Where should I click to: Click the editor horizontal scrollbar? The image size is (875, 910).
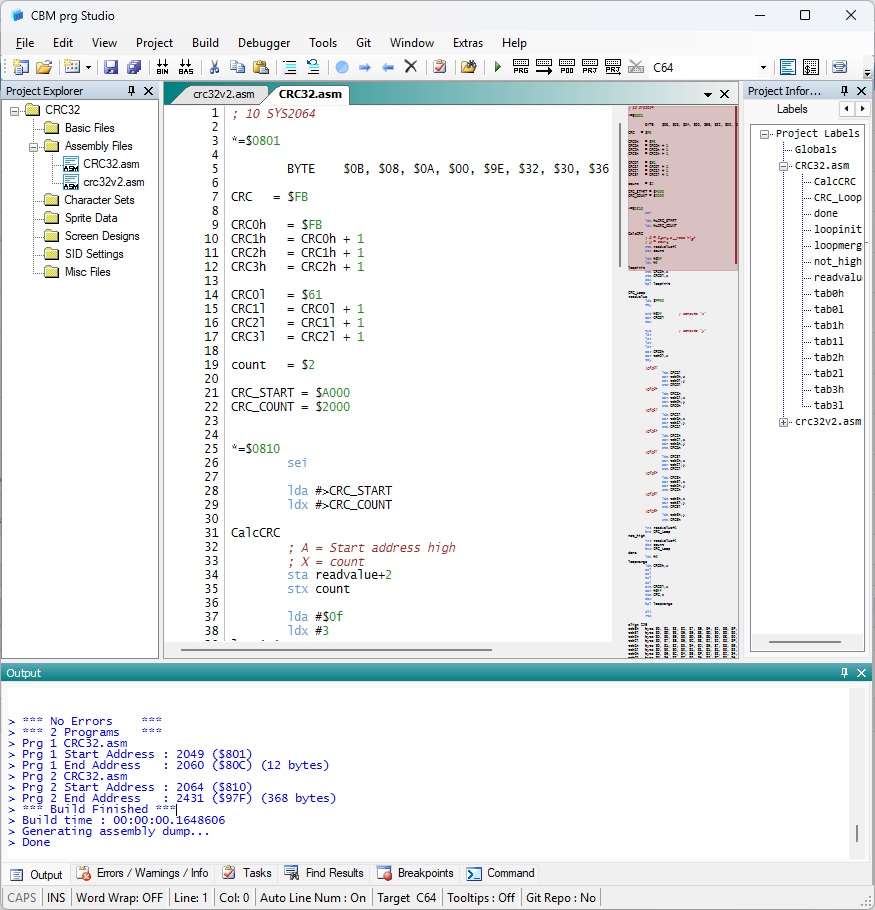[336, 649]
